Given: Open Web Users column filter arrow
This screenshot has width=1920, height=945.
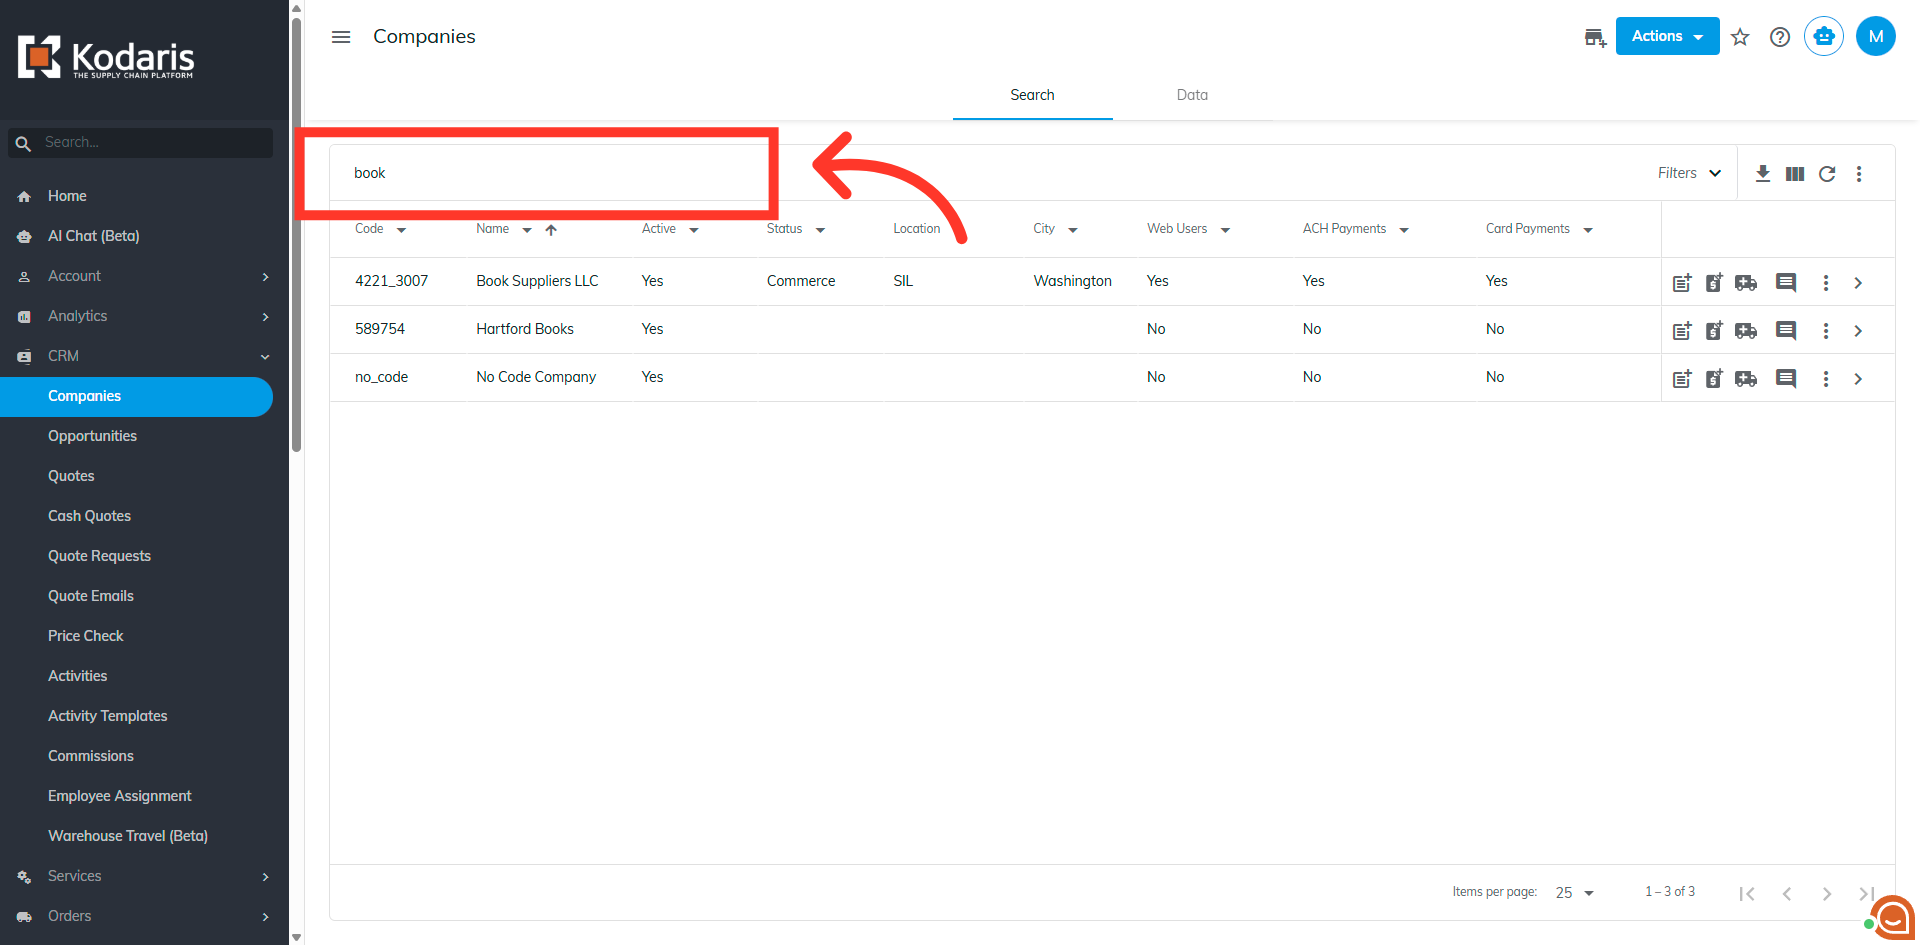Looking at the screenshot, I should 1225,230.
